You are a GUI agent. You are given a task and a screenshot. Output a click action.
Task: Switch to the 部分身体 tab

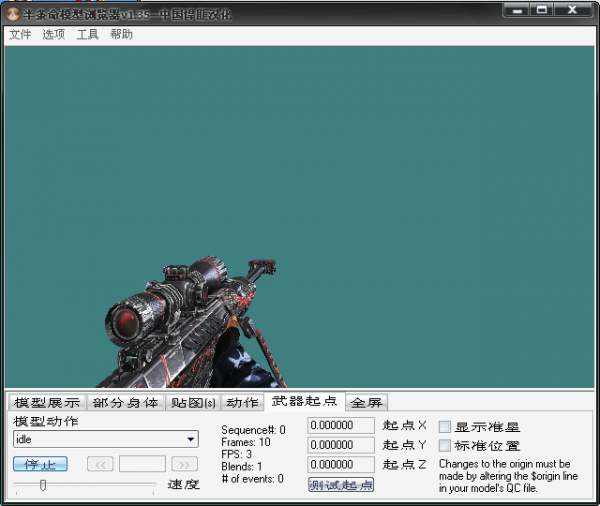click(126, 403)
